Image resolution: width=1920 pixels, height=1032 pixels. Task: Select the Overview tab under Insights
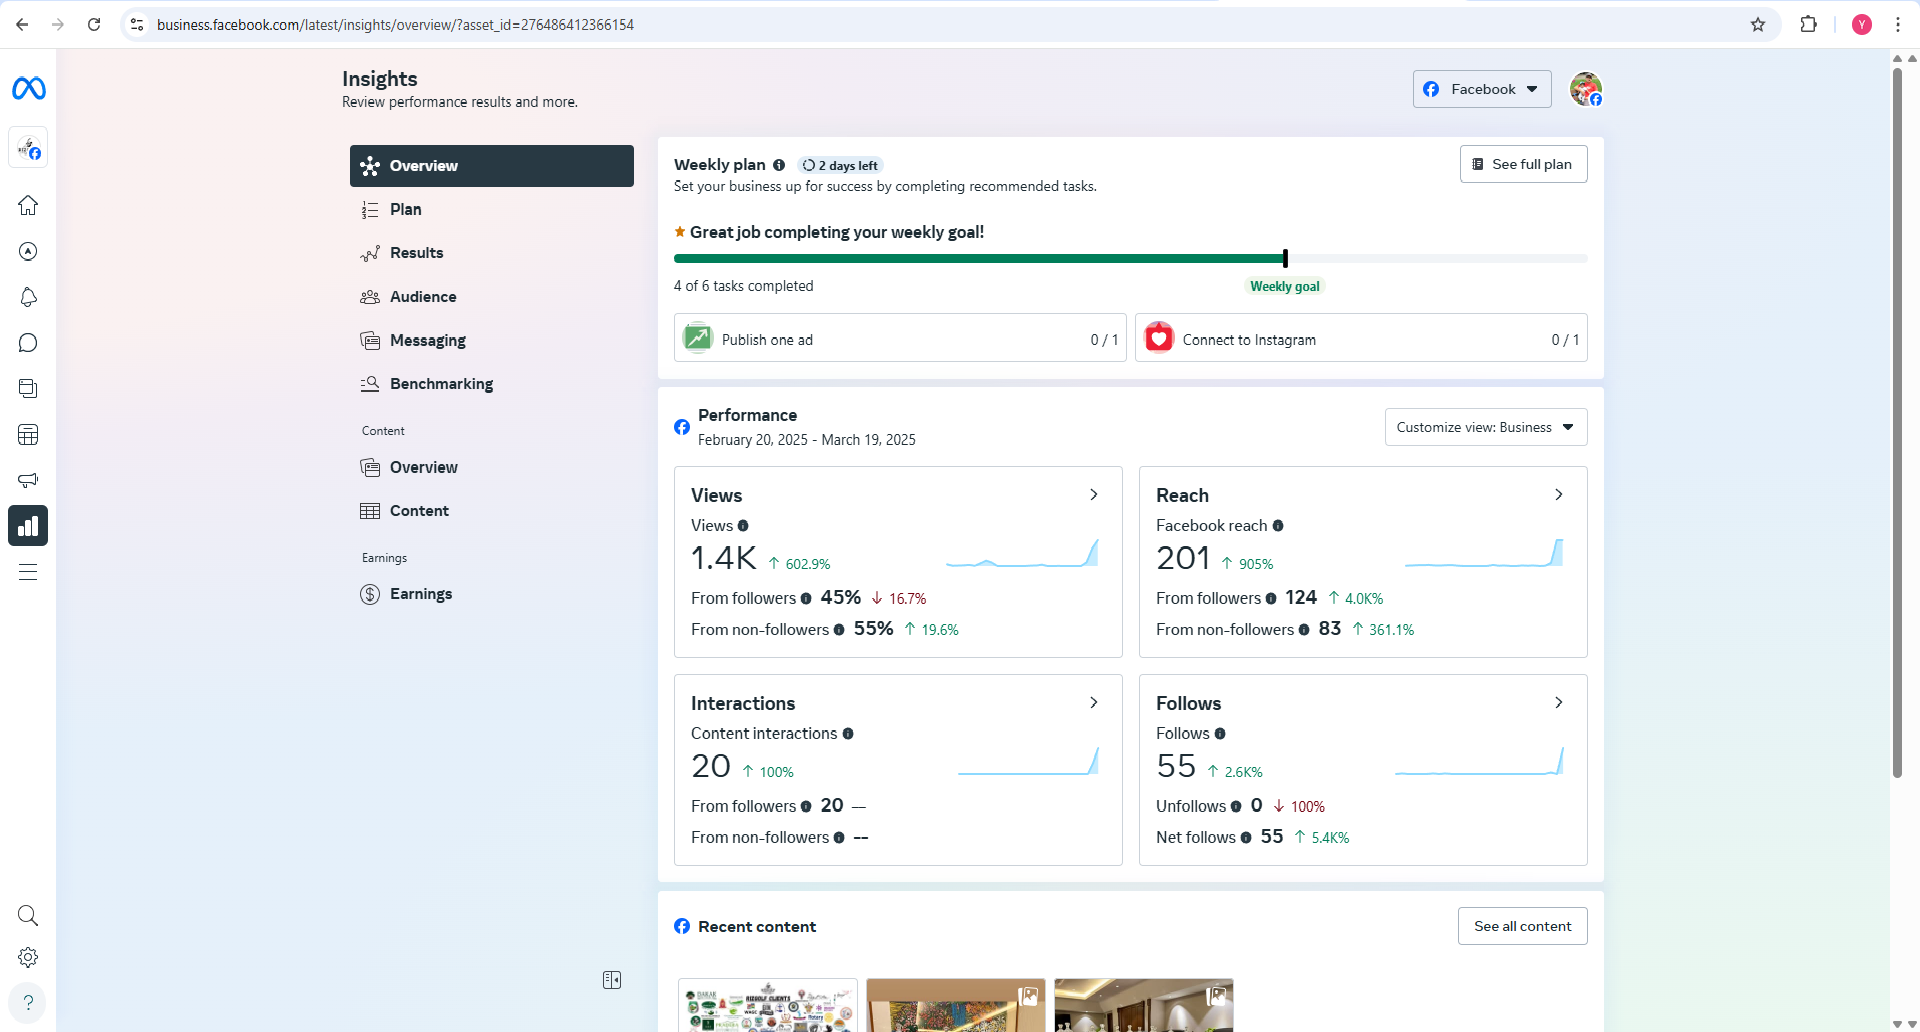point(492,166)
